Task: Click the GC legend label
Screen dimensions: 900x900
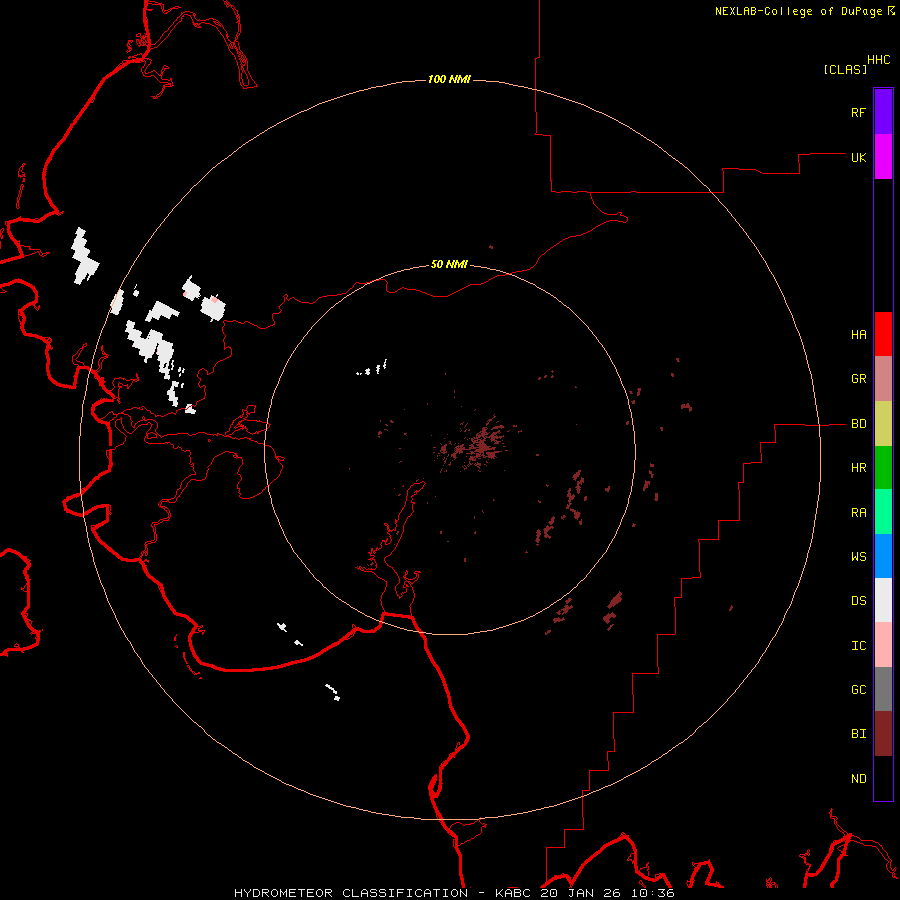Action: 858,690
